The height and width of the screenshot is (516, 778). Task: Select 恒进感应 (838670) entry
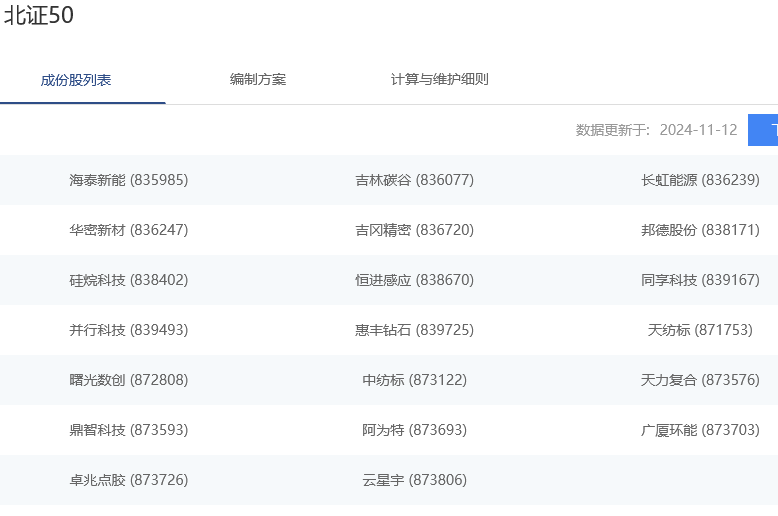(414, 280)
